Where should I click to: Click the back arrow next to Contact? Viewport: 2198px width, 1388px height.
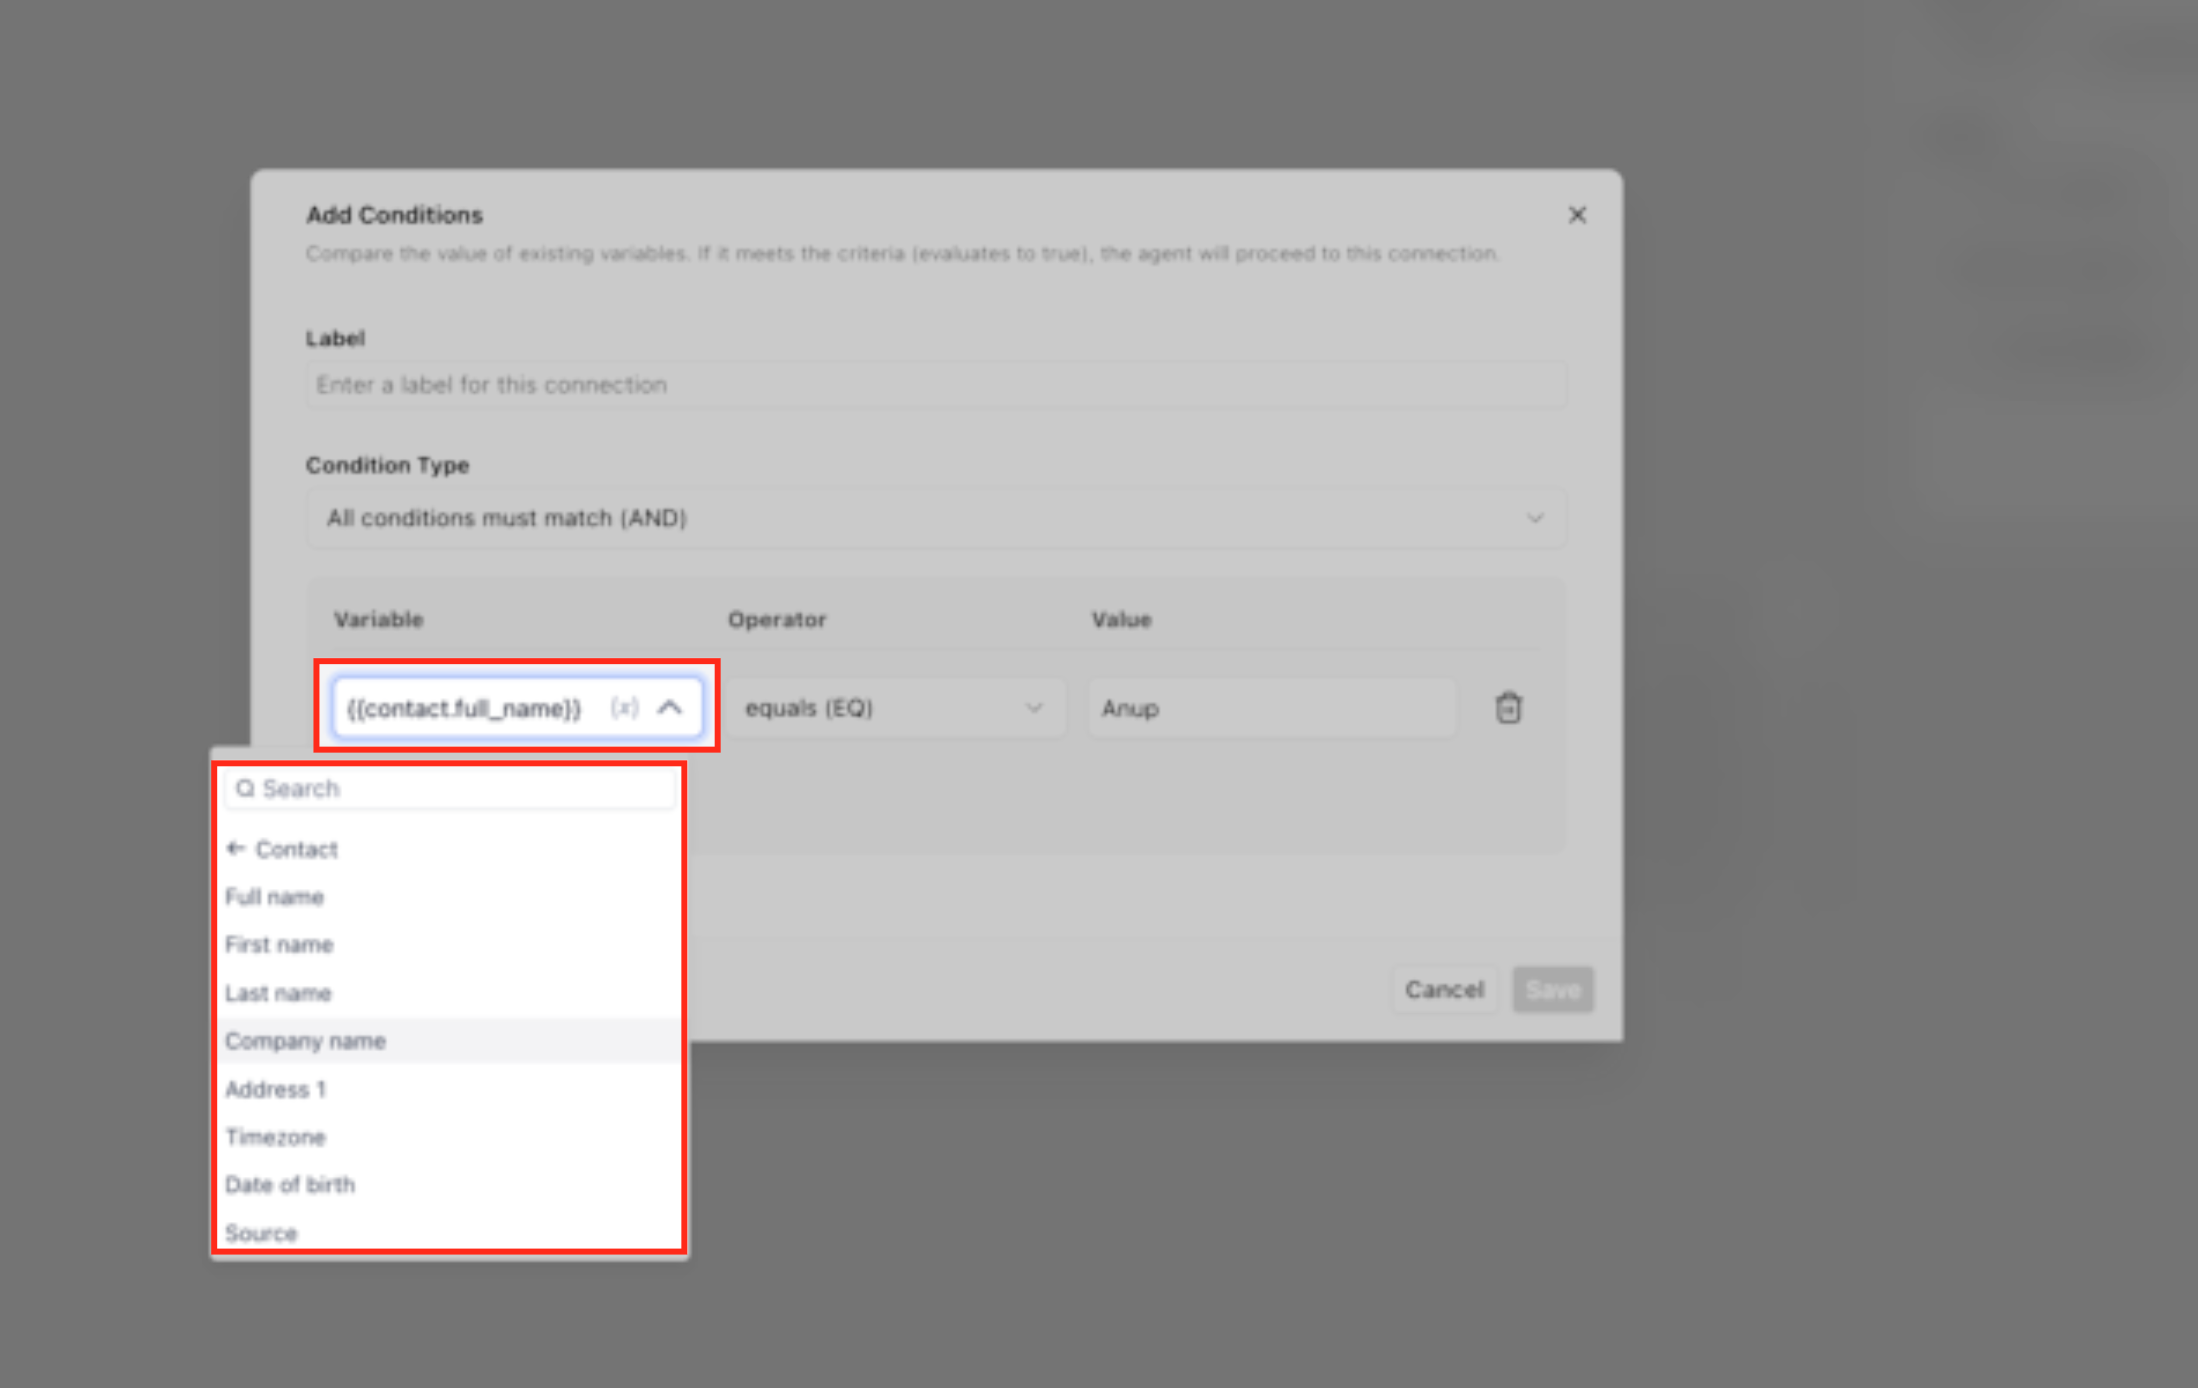pyautogui.click(x=236, y=849)
